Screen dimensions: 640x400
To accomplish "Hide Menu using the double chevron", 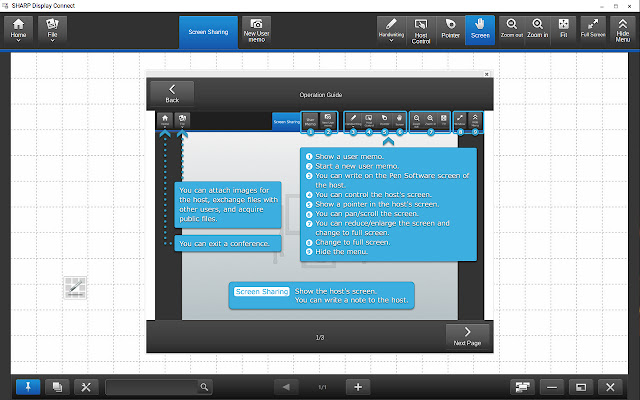I will click(622, 30).
